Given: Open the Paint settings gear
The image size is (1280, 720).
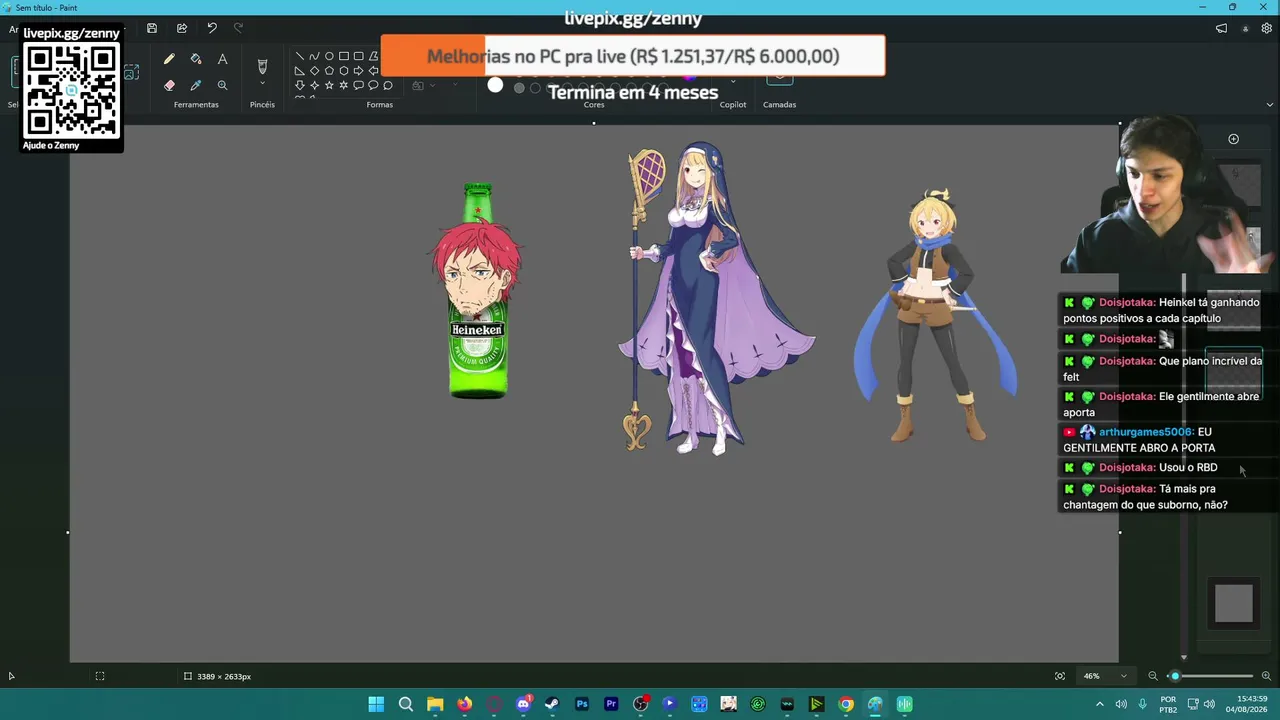Looking at the screenshot, I should coord(1267,28).
